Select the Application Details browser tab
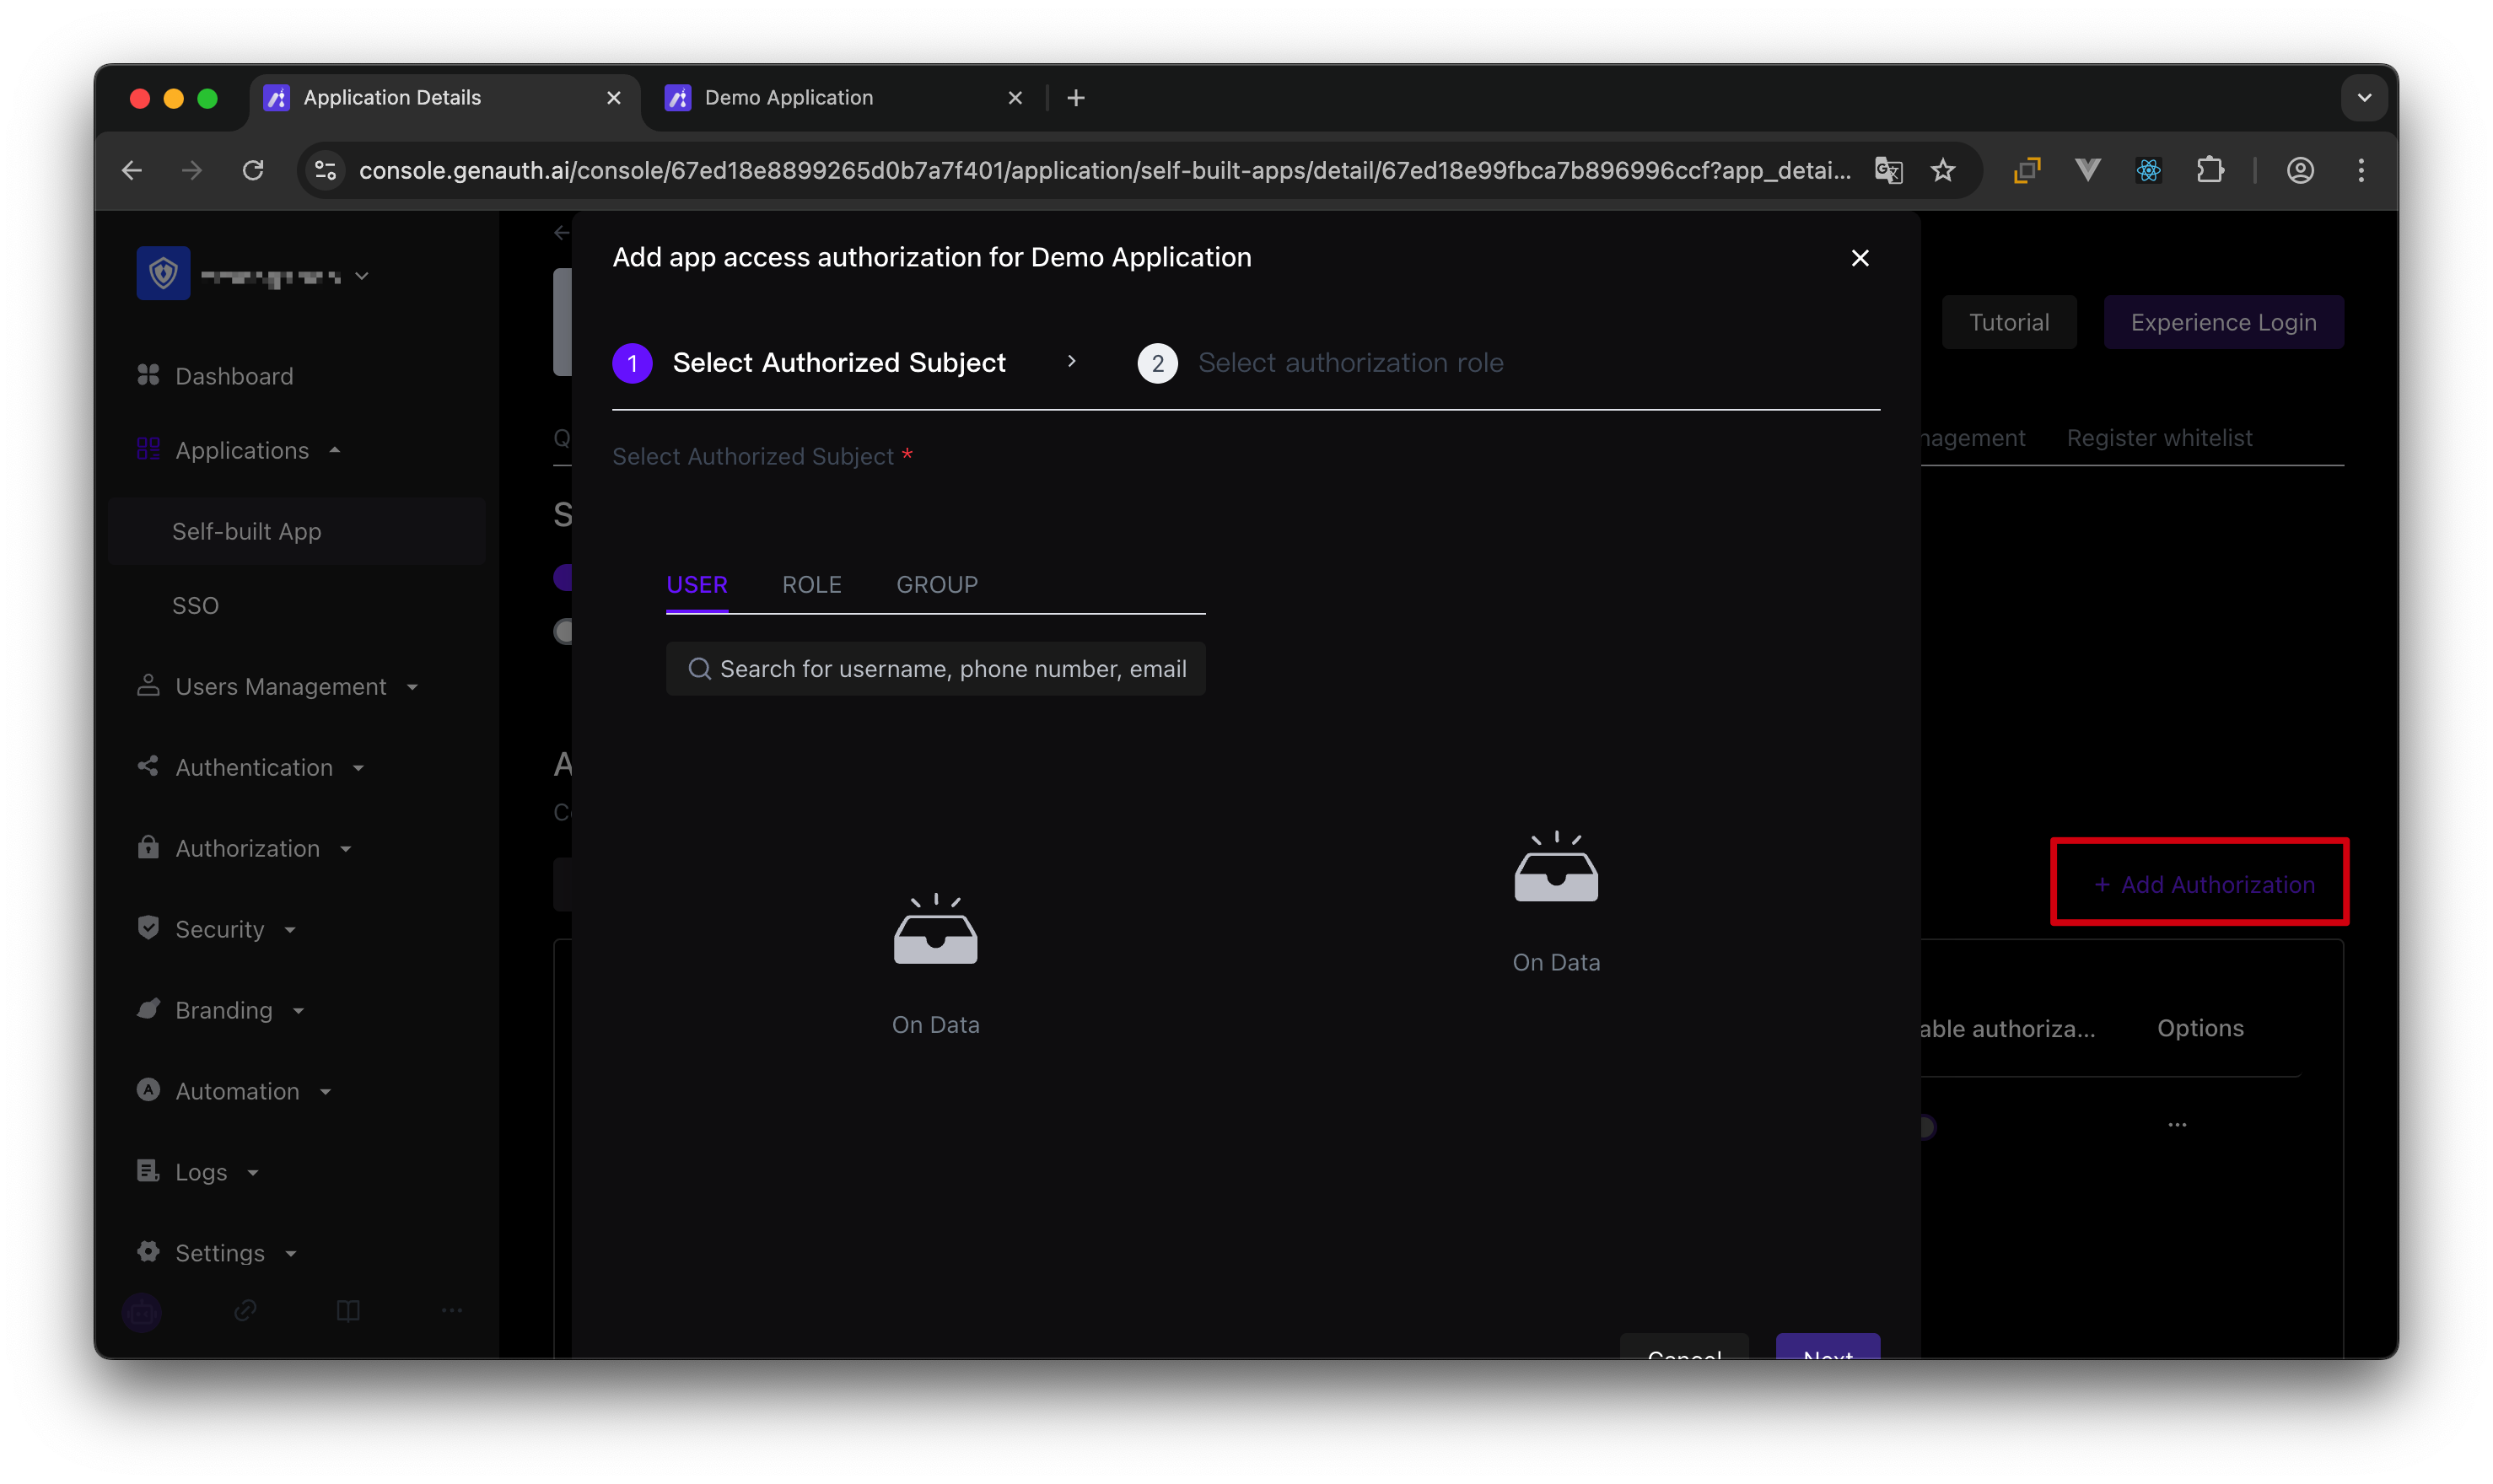 (445, 98)
